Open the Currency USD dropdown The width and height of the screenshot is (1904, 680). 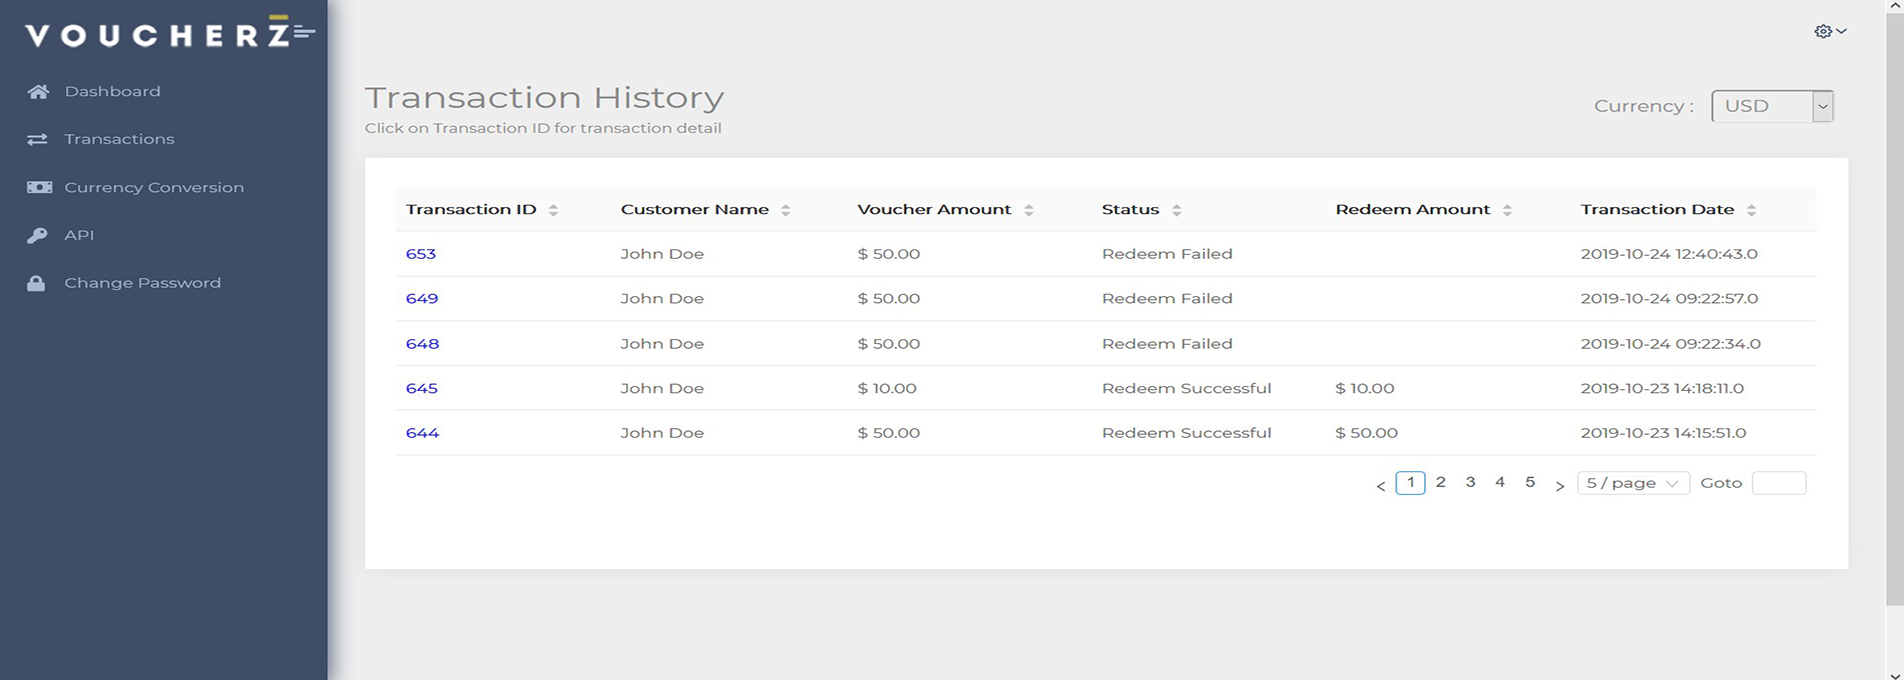pyautogui.click(x=1772, y=106)
